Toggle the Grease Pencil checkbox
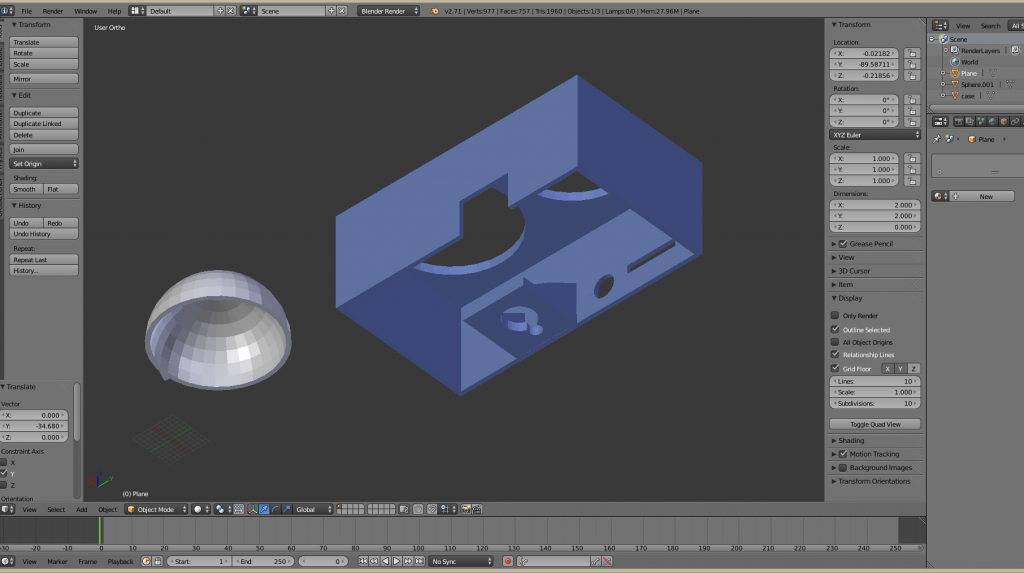1024x573 pixels. coord(842,244)
